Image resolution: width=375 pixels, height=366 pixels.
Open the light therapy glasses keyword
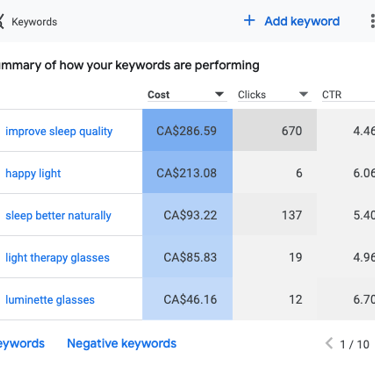(x=57, y=258)
